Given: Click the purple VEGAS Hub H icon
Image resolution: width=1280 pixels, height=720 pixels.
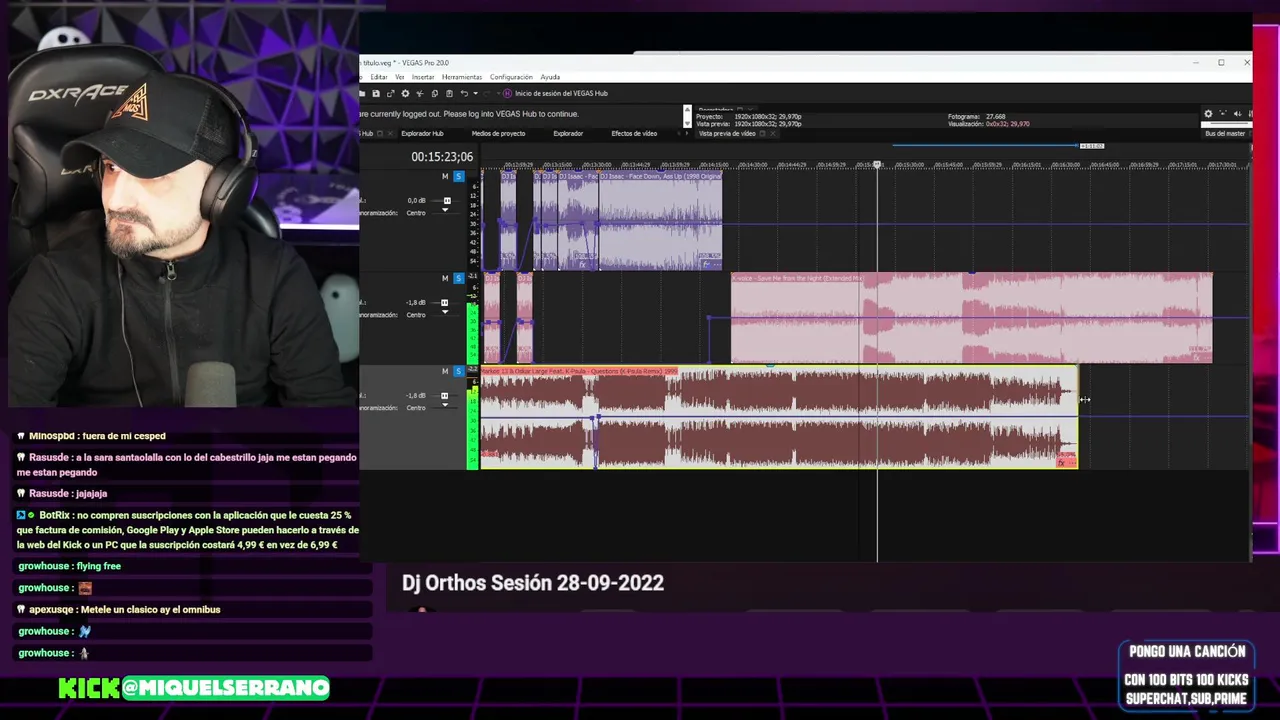Looking at the screenshot, I should pos(507,93).
